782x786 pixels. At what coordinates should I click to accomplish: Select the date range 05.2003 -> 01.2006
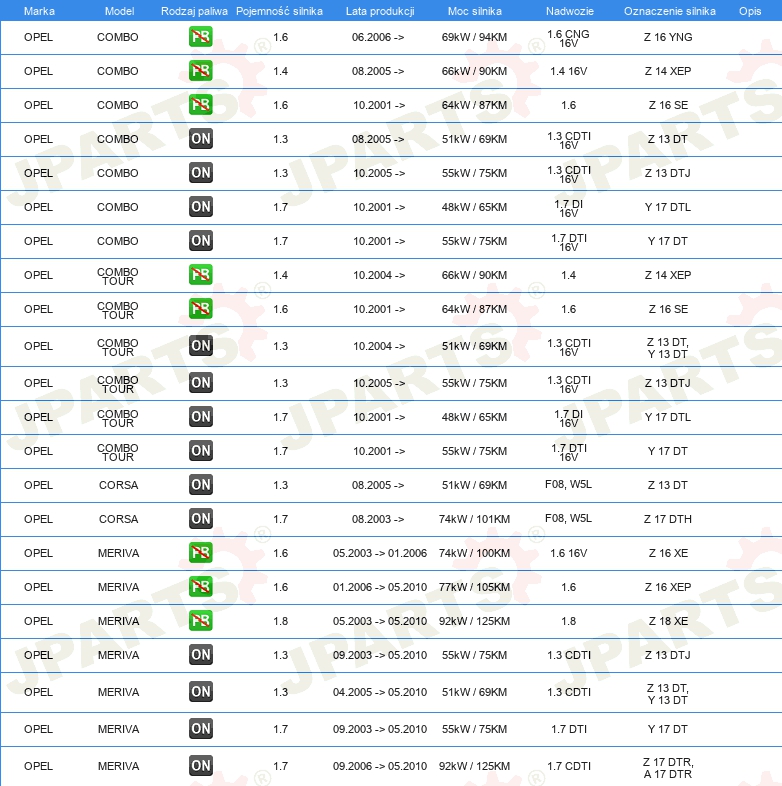click(x=380, y=553)
